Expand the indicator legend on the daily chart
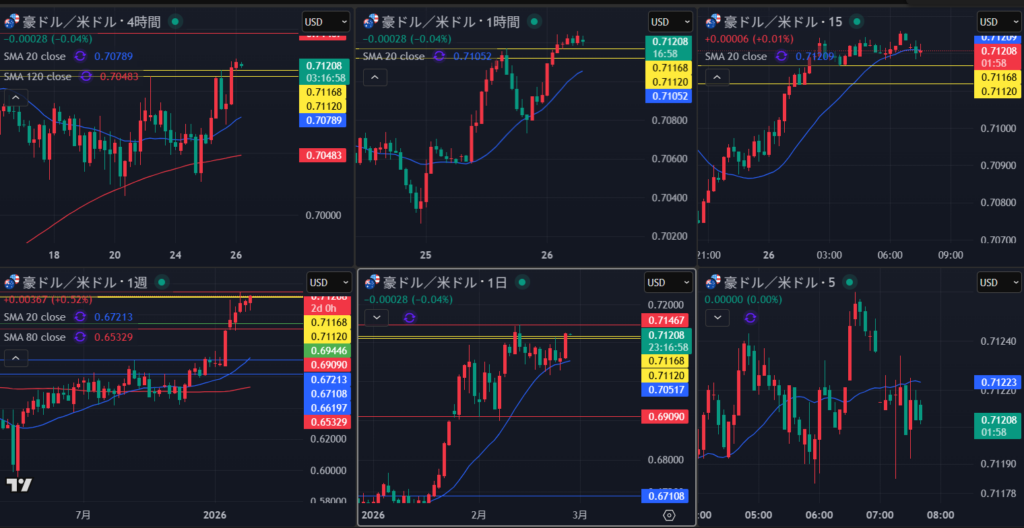1024x528 pixels. [x=375, y=317]
